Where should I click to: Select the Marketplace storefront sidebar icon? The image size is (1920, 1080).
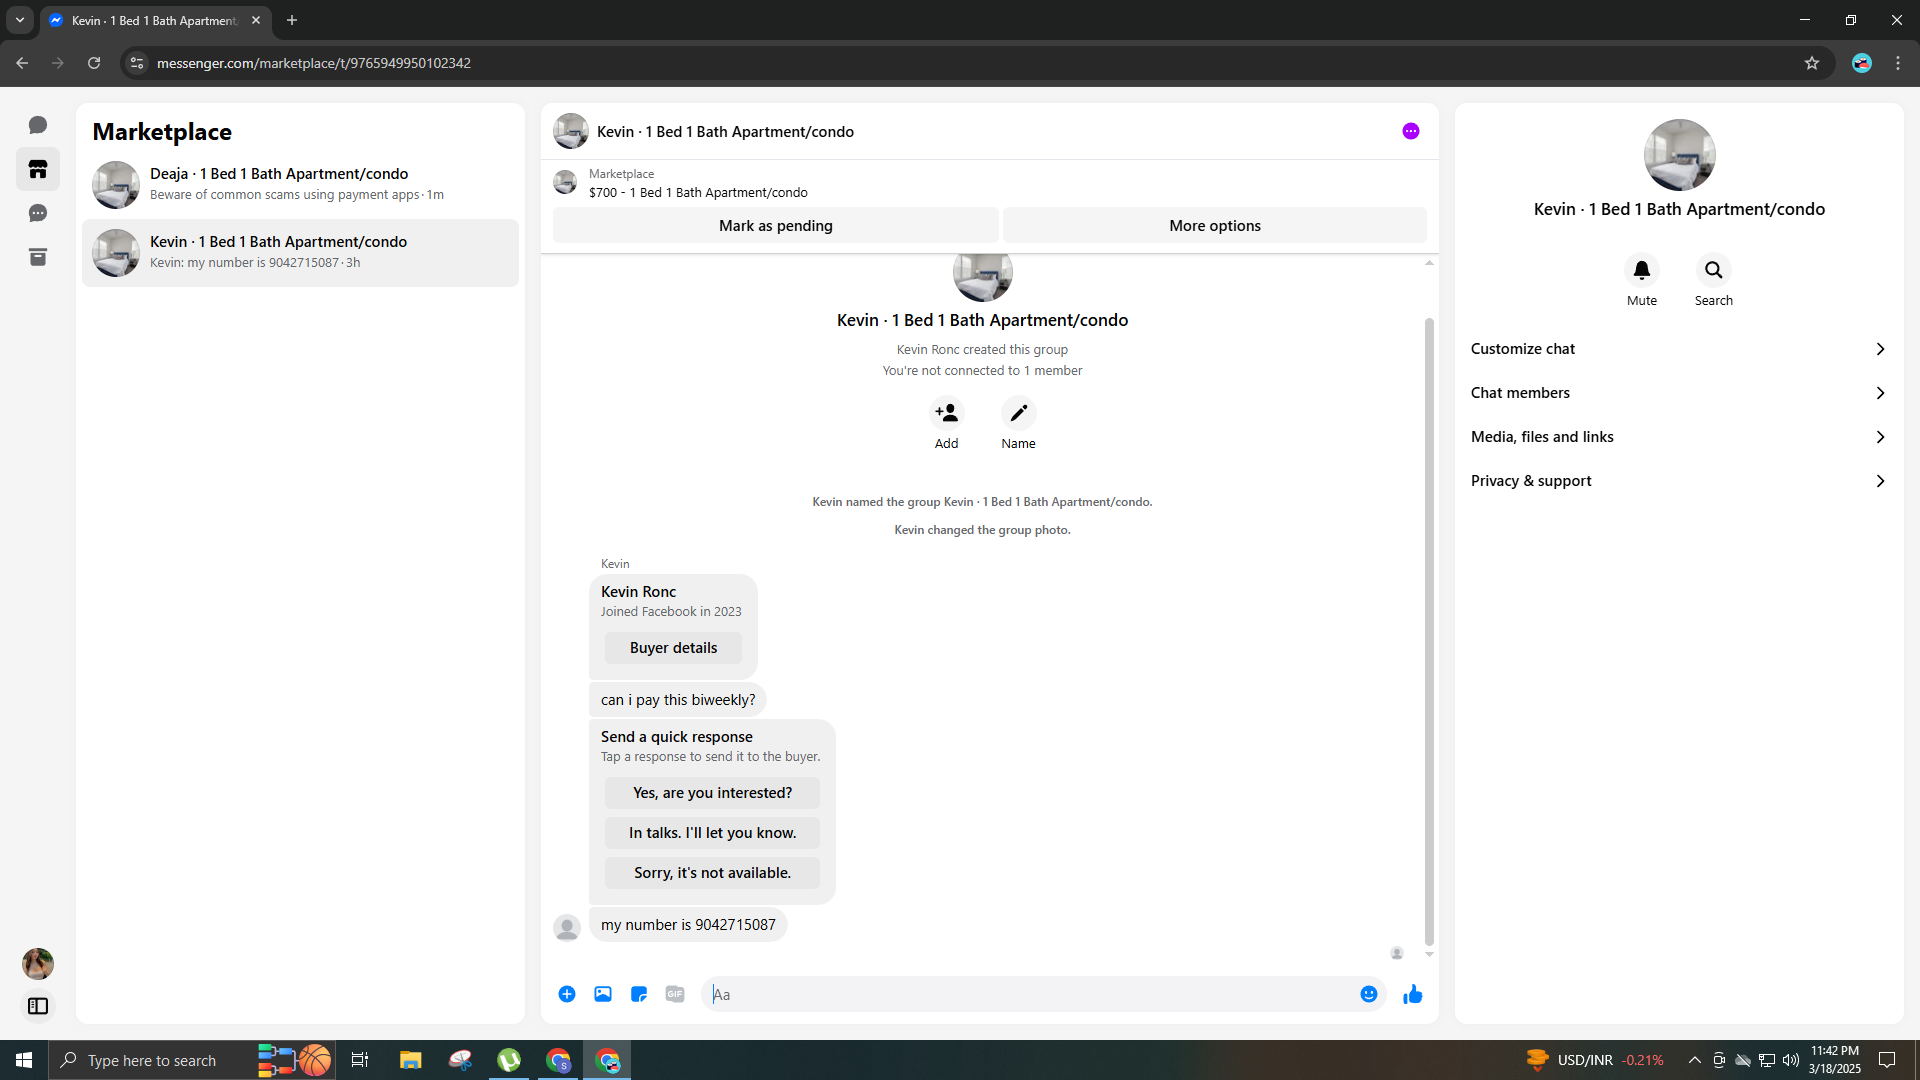(x=38, y=169)
